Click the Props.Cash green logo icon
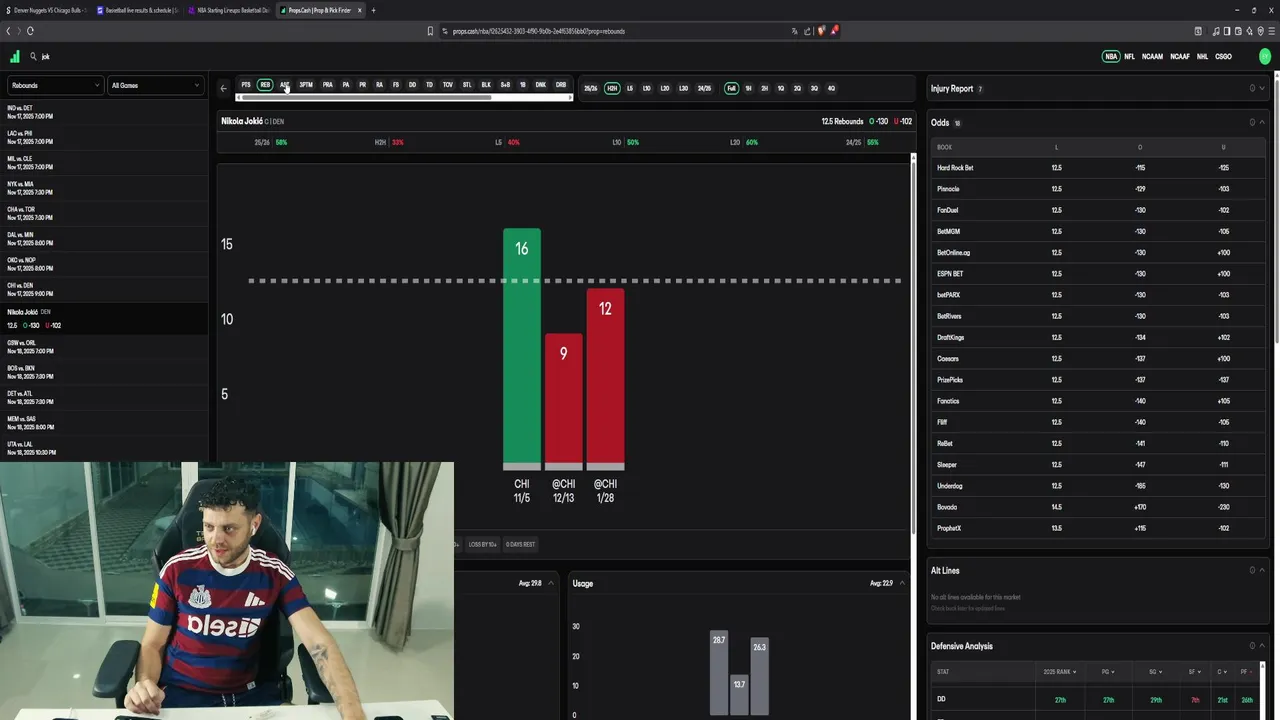This screenshot has width=1280, height=720. pos(15,57)
